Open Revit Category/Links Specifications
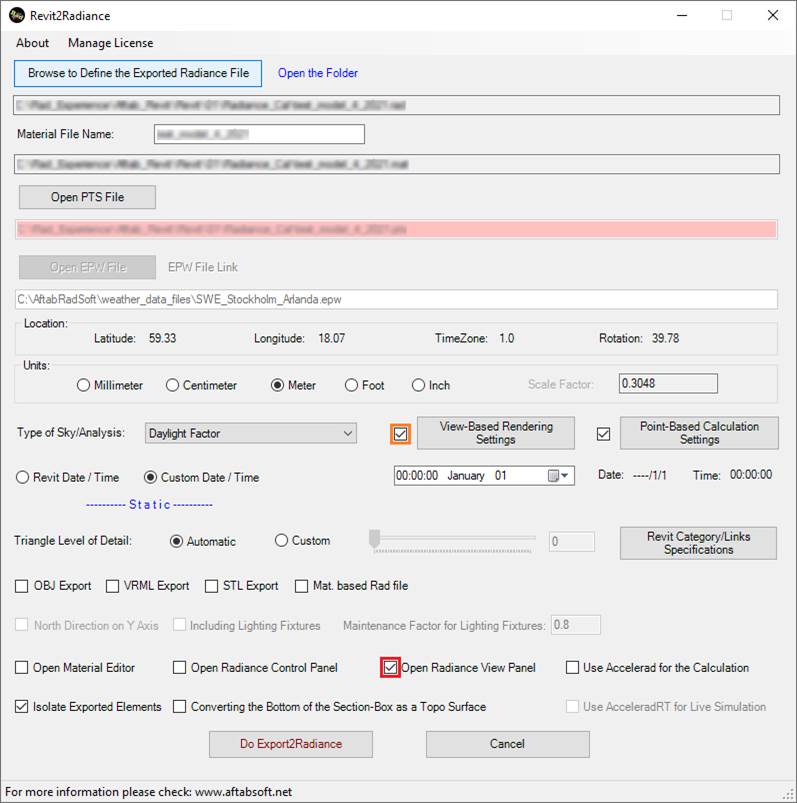 tap(698, 543)
